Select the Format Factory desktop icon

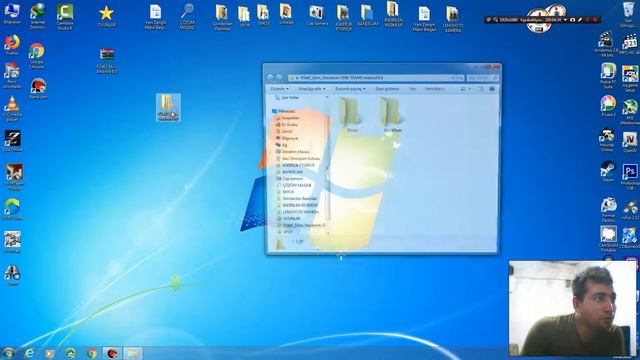click(x=608, y=210)
